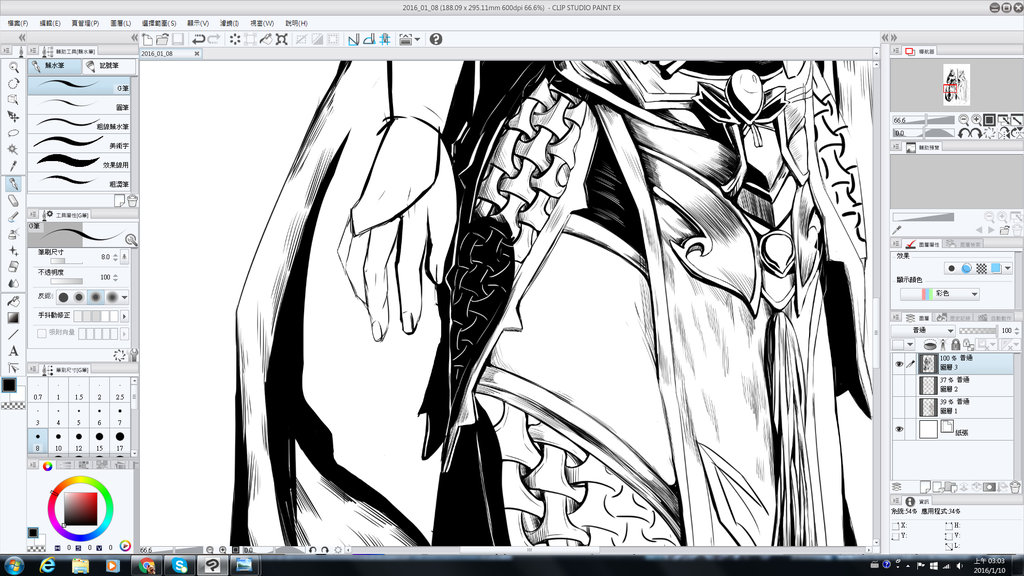This screenshot has width=1024, height=576.
Task: Open the anti-aliasing options dropdown arrow
Action: click(x=124, y=297)
